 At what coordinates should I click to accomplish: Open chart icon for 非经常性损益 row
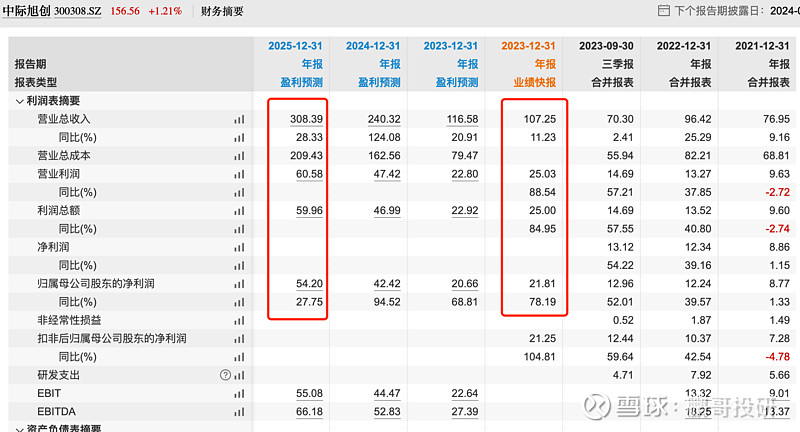(239, 321)
